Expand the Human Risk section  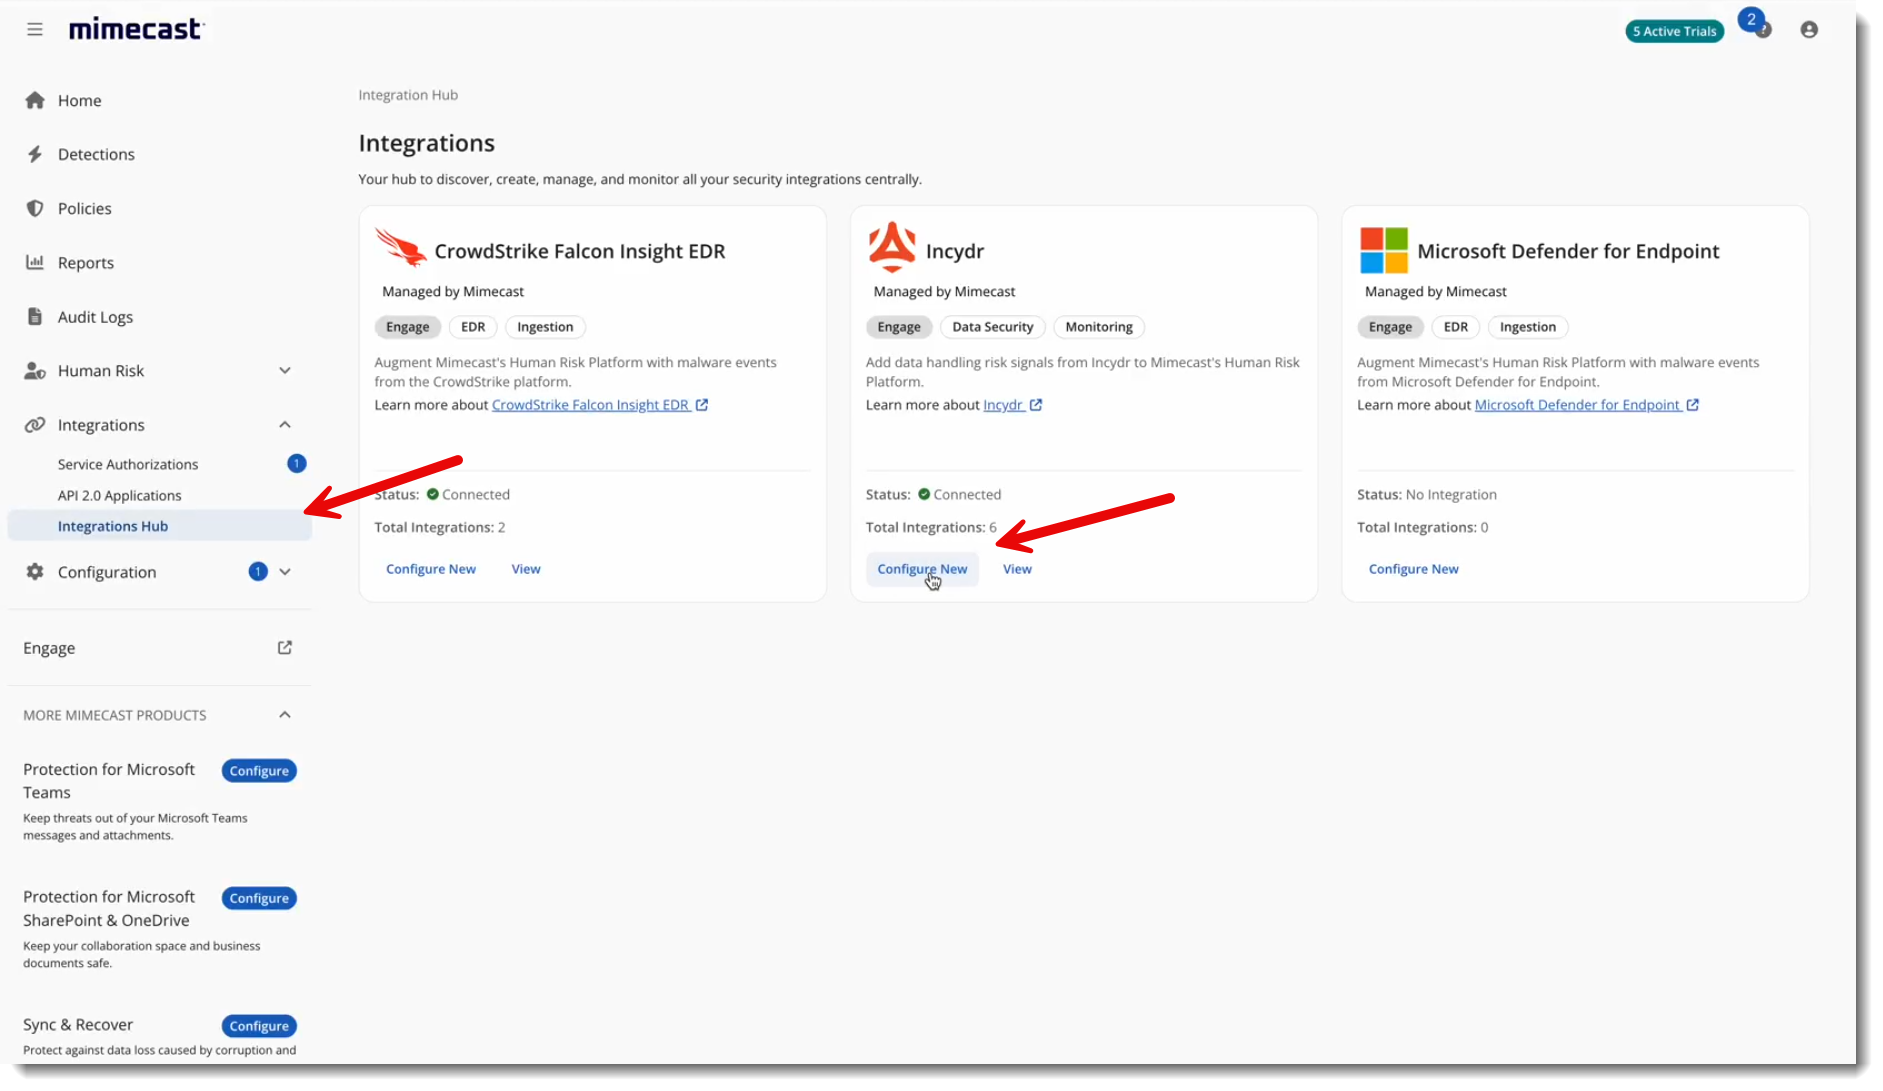[x=286, y=370]
